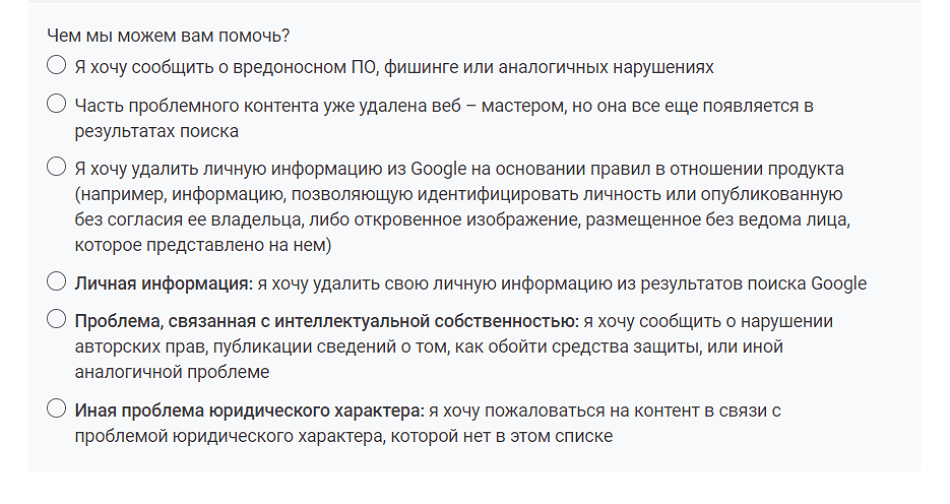Viewport: 950px width, 504px height.
Task: Click the text "которое представлено на нем)"
Action: pyautogui.click(x=202, y=245)
